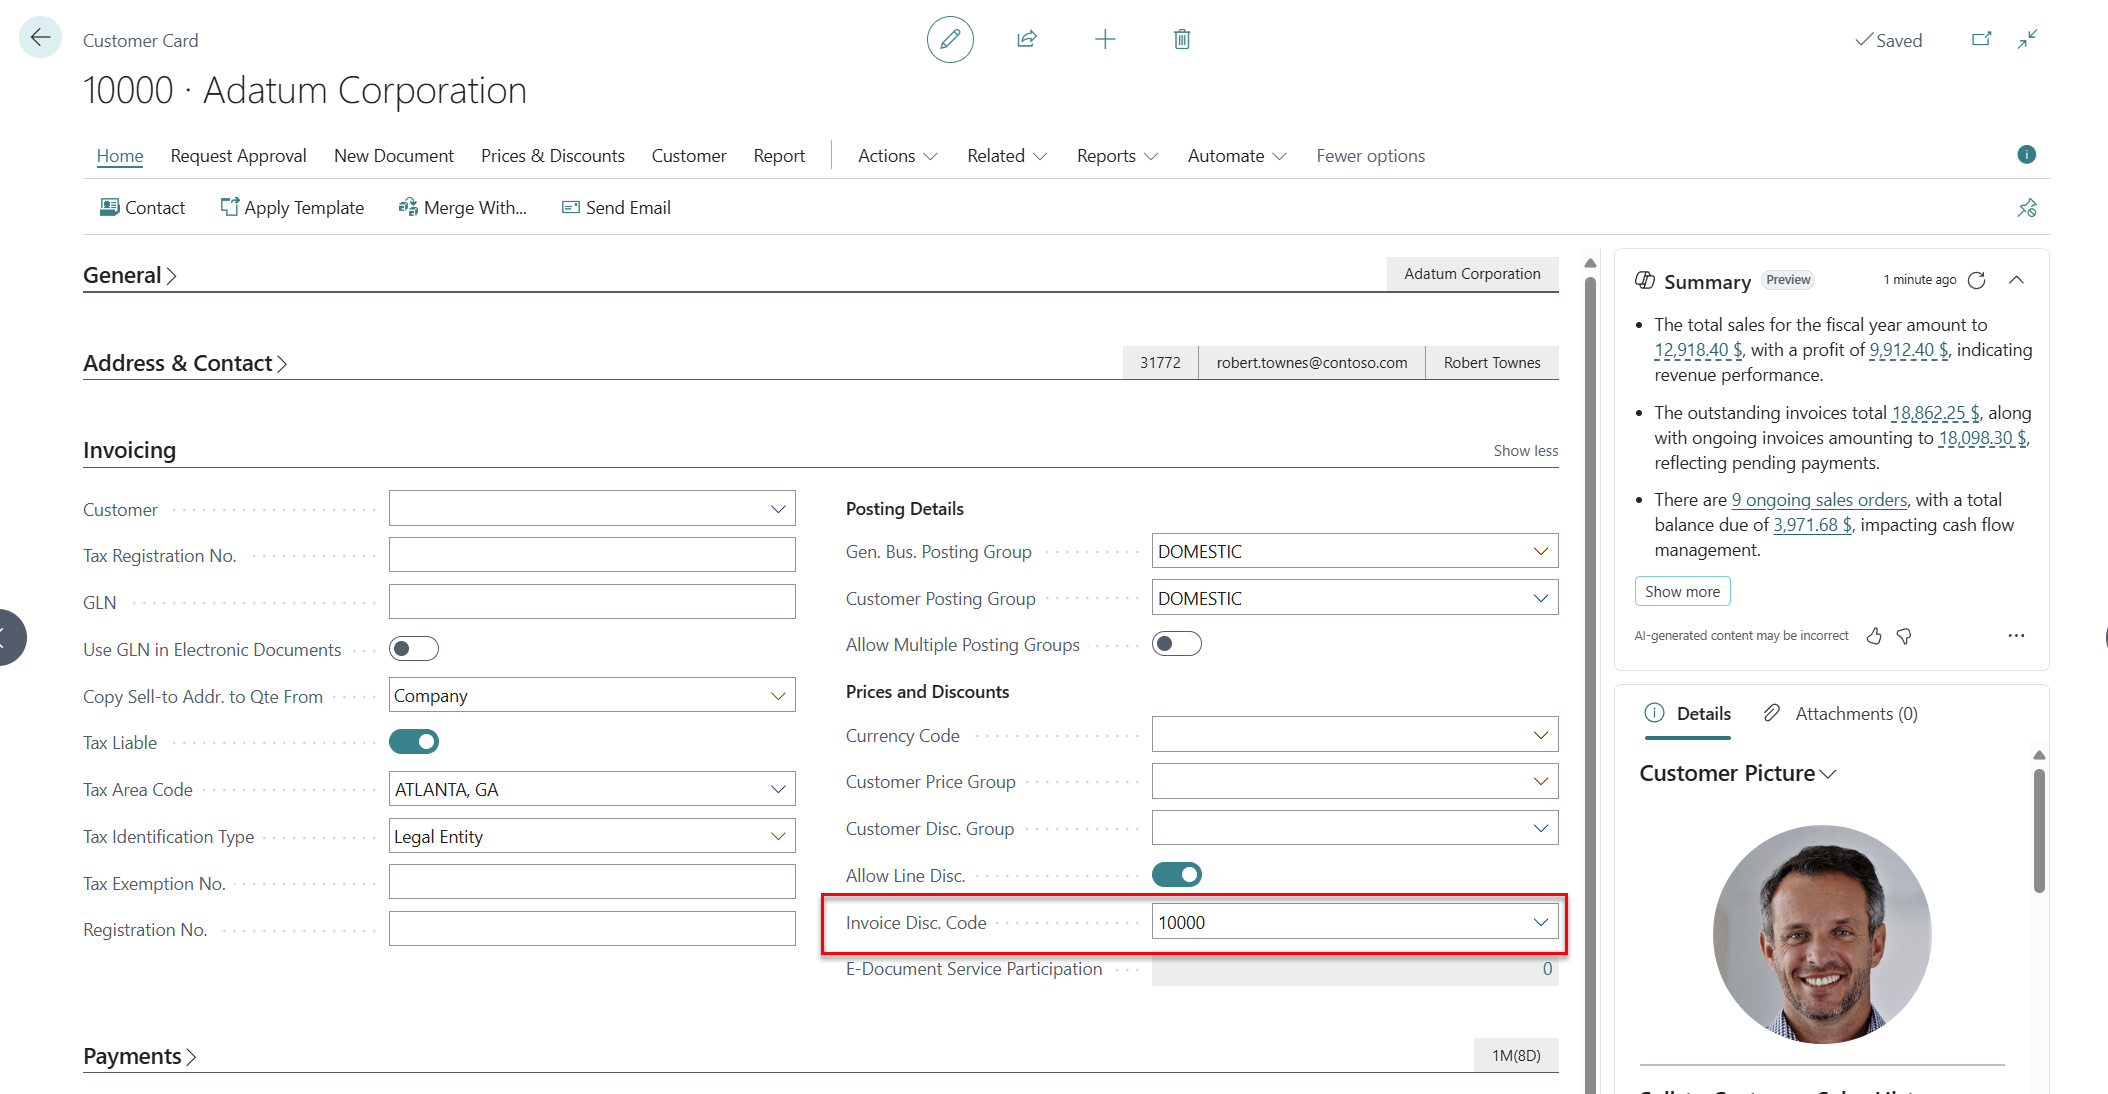Click Show more in Summary

click(1682, 592)
